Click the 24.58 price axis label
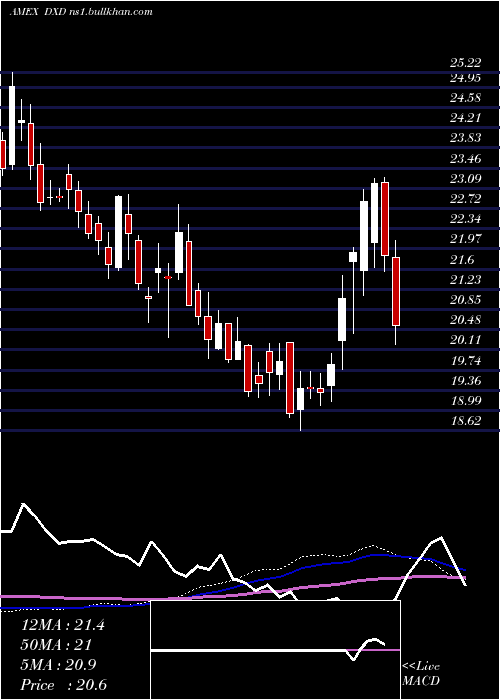 pos(465,98)
